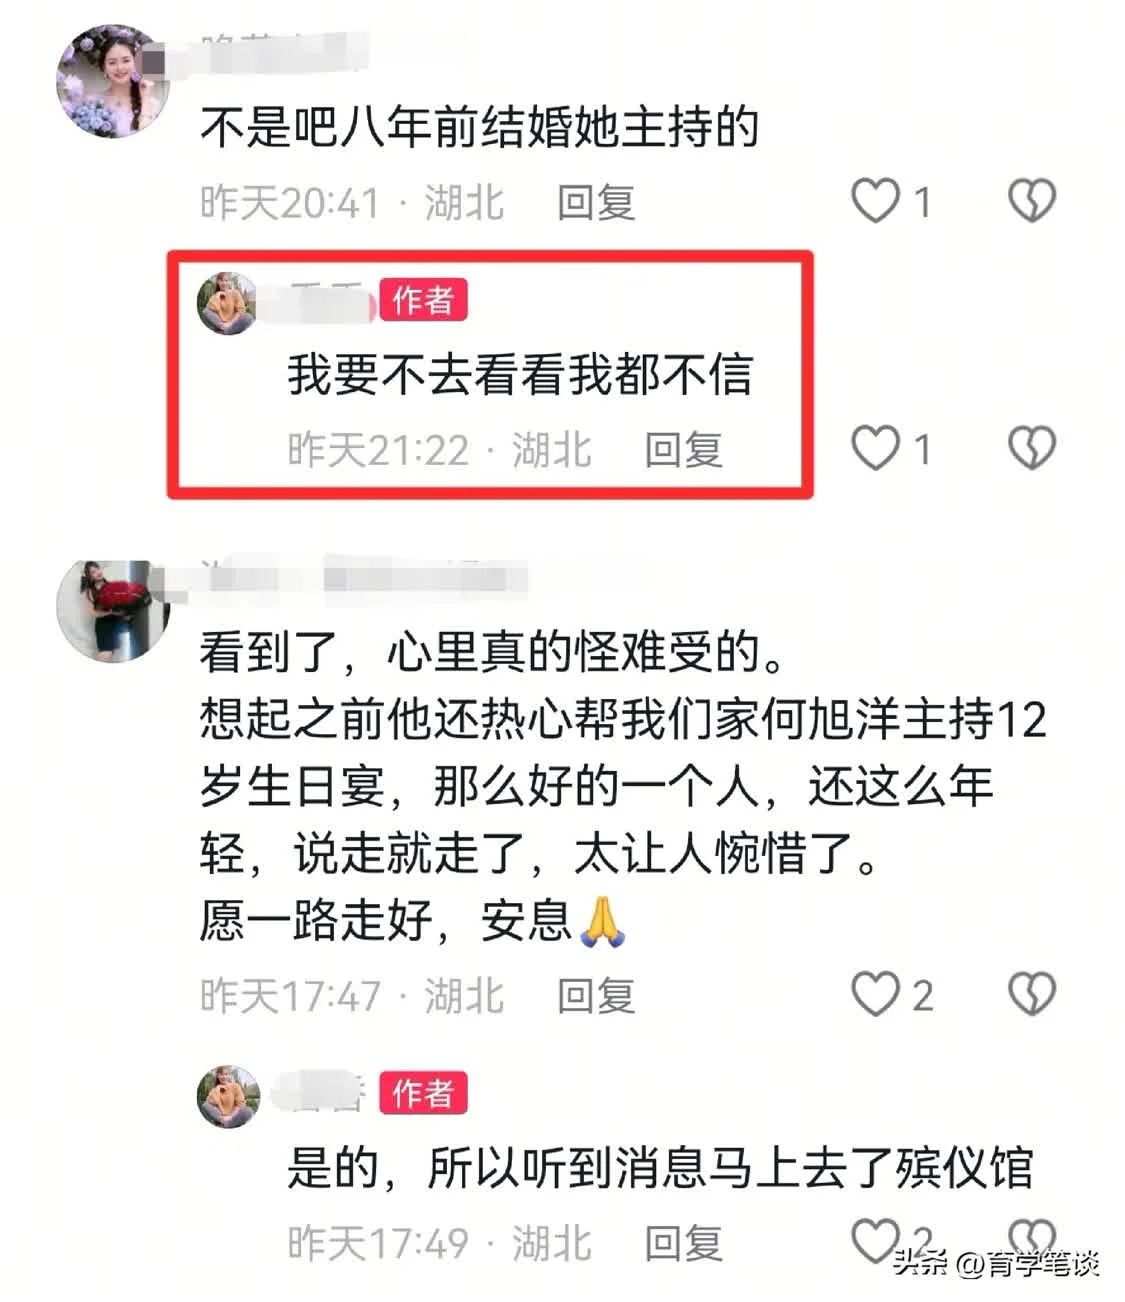Dislike the 17:47 condolence comment
This screenshot has height=1302, width=1125.
coord(1031,994)
